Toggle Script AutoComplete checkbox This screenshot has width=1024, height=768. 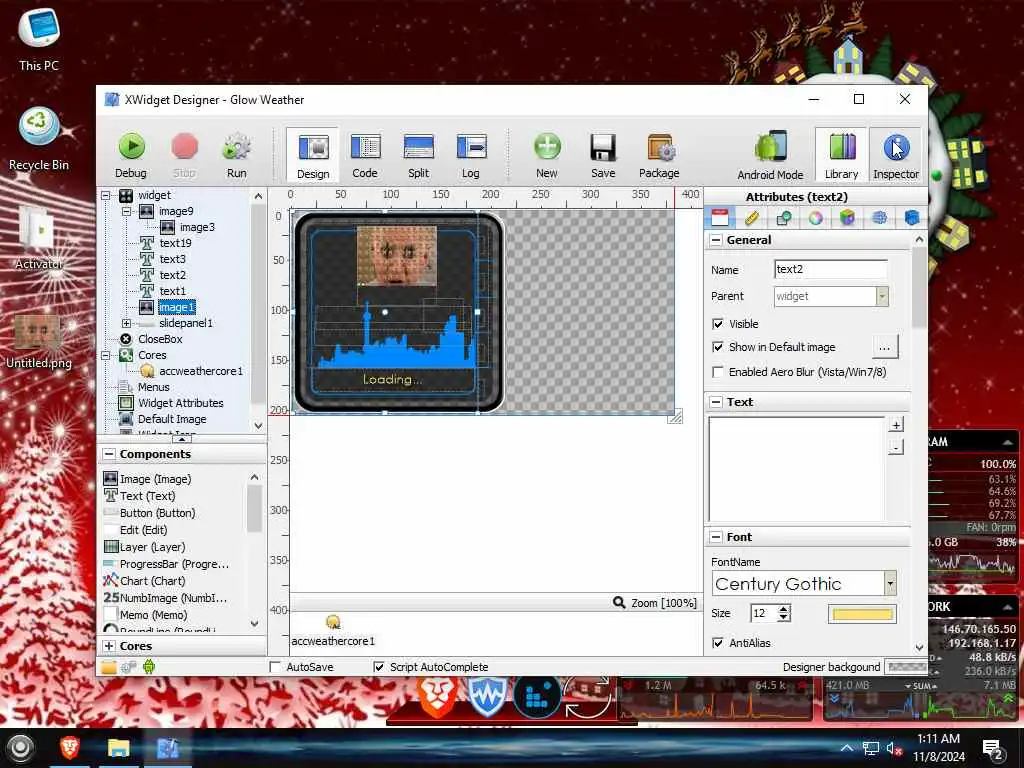(379, 667)
